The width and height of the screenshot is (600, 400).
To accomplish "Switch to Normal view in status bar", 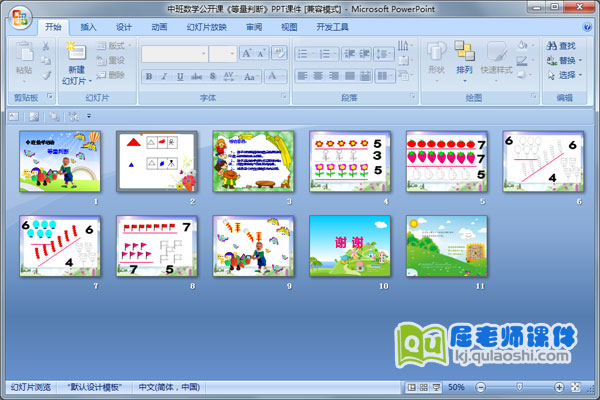I will point(411,387).
